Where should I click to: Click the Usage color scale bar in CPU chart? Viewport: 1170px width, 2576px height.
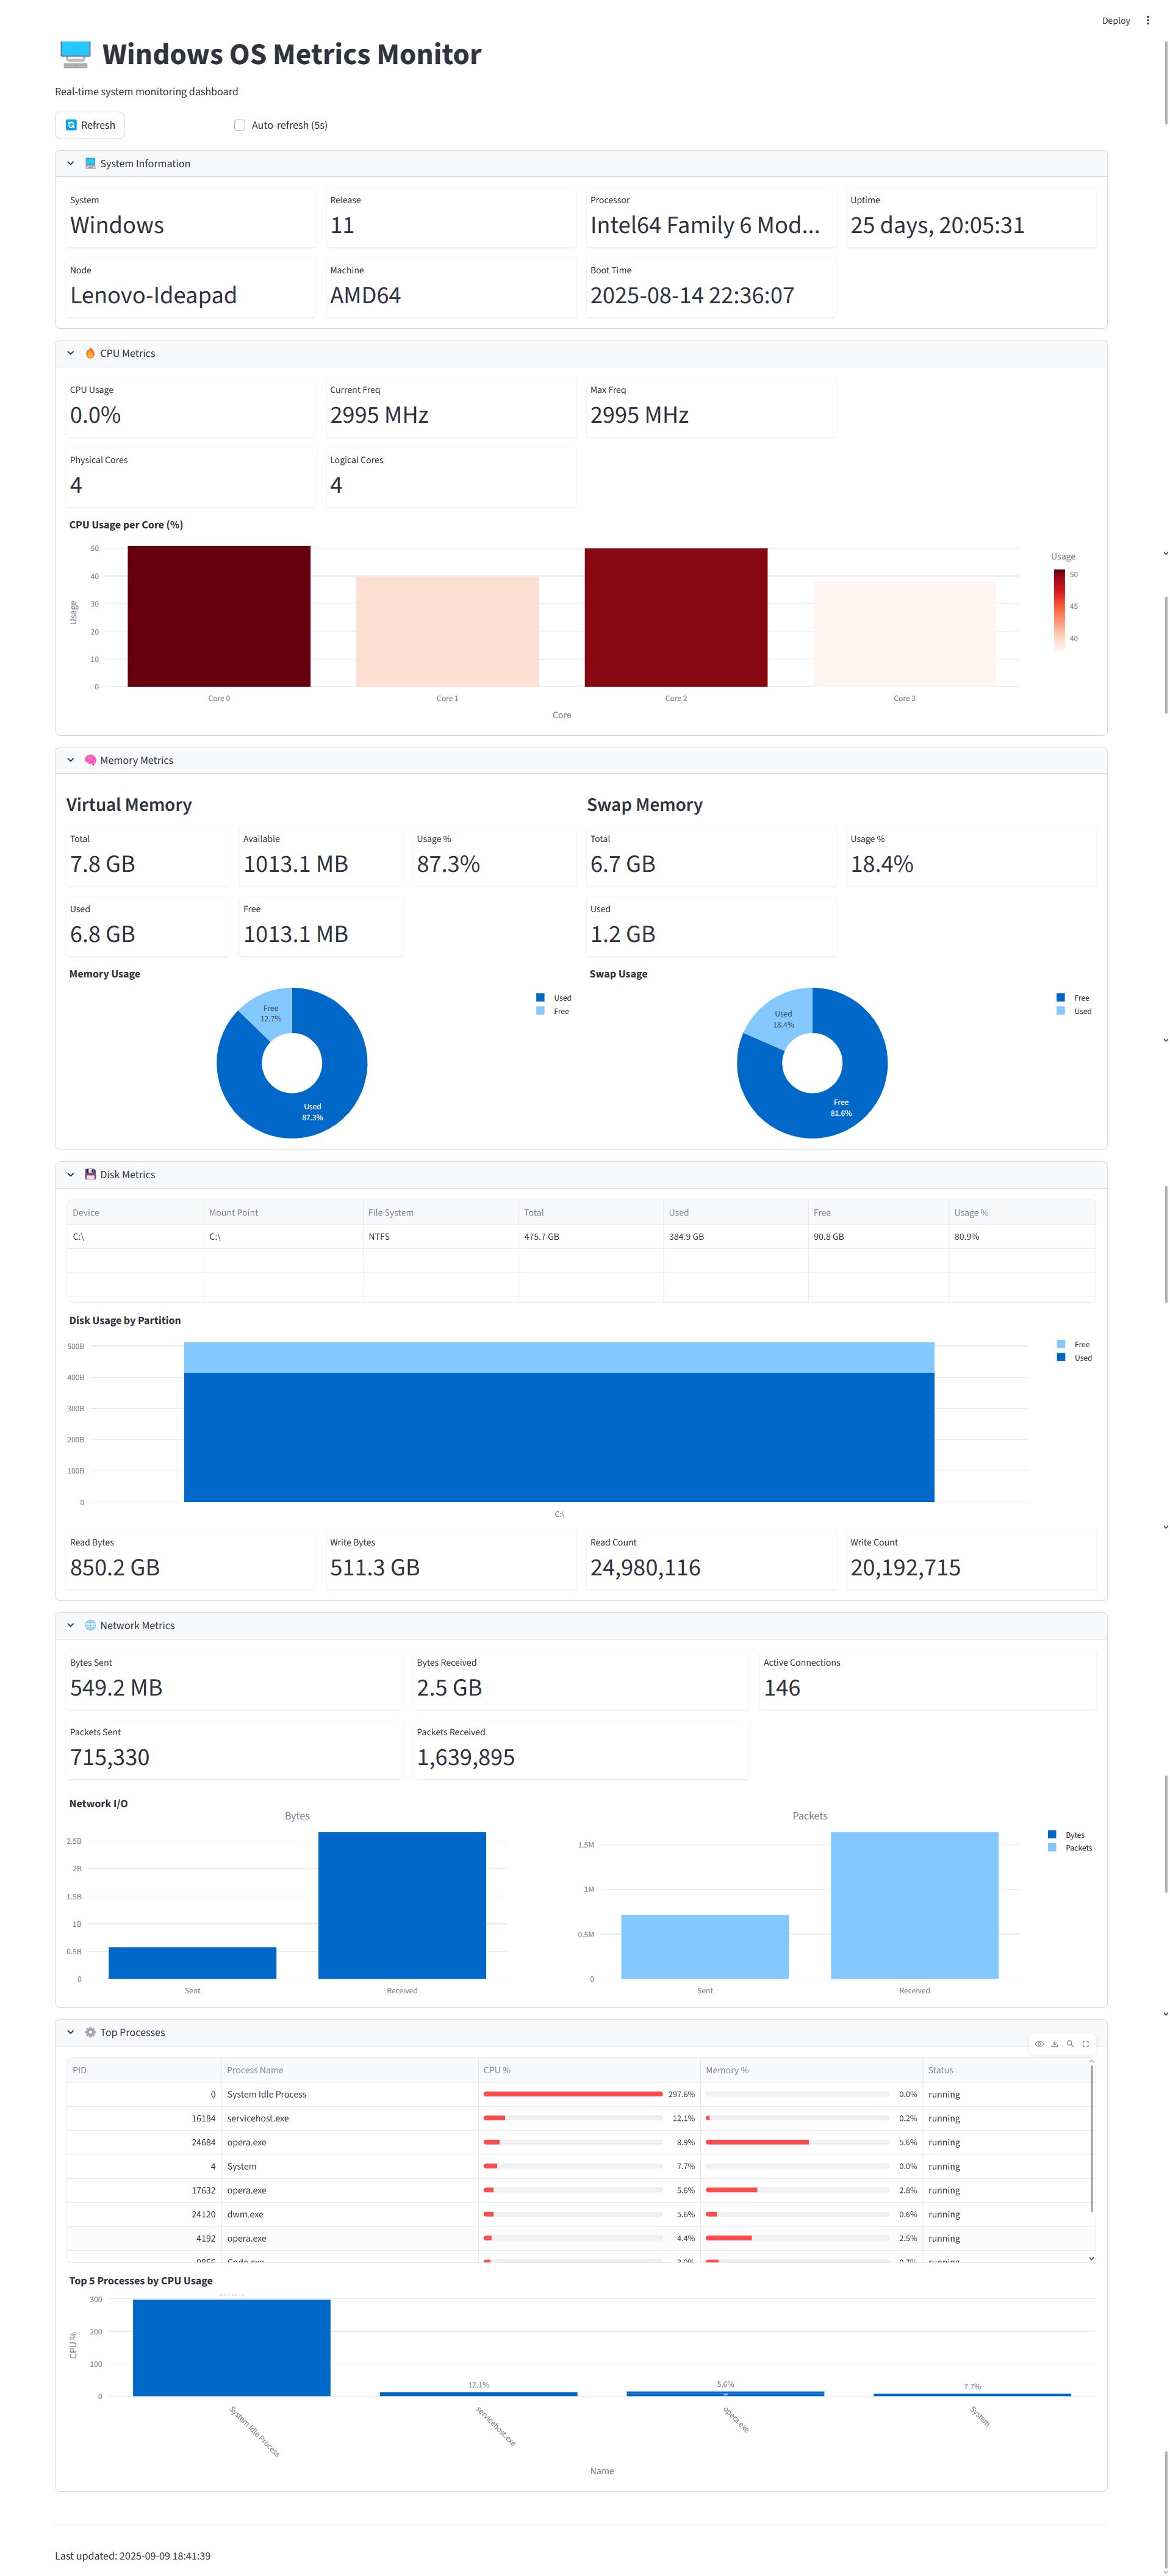point(1059,609)
